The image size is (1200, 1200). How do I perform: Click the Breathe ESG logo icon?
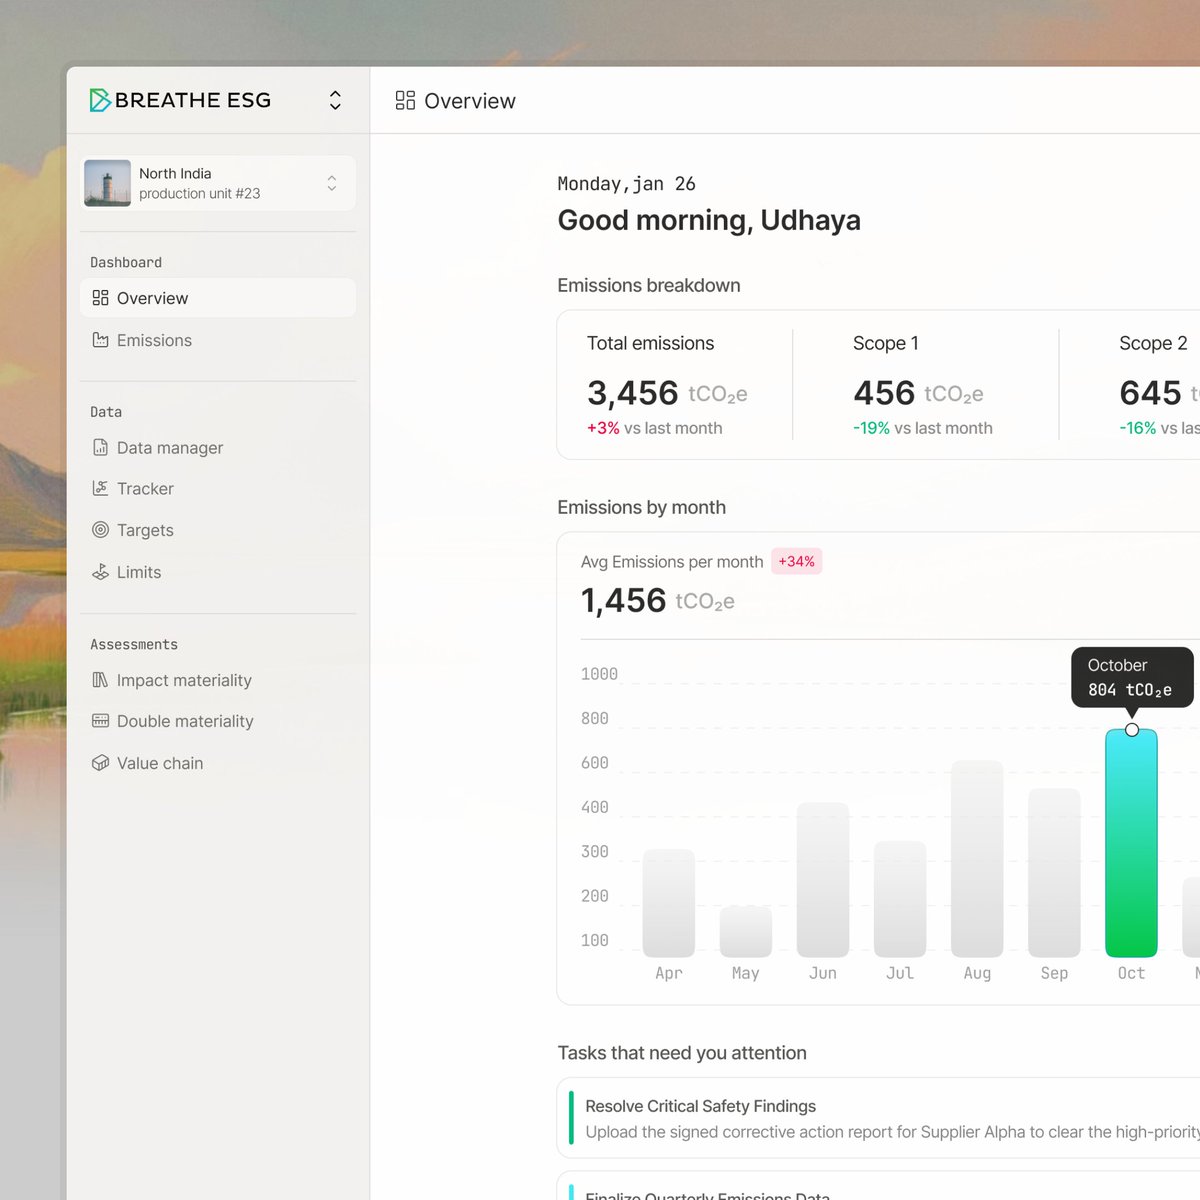(x=100, y=100)
